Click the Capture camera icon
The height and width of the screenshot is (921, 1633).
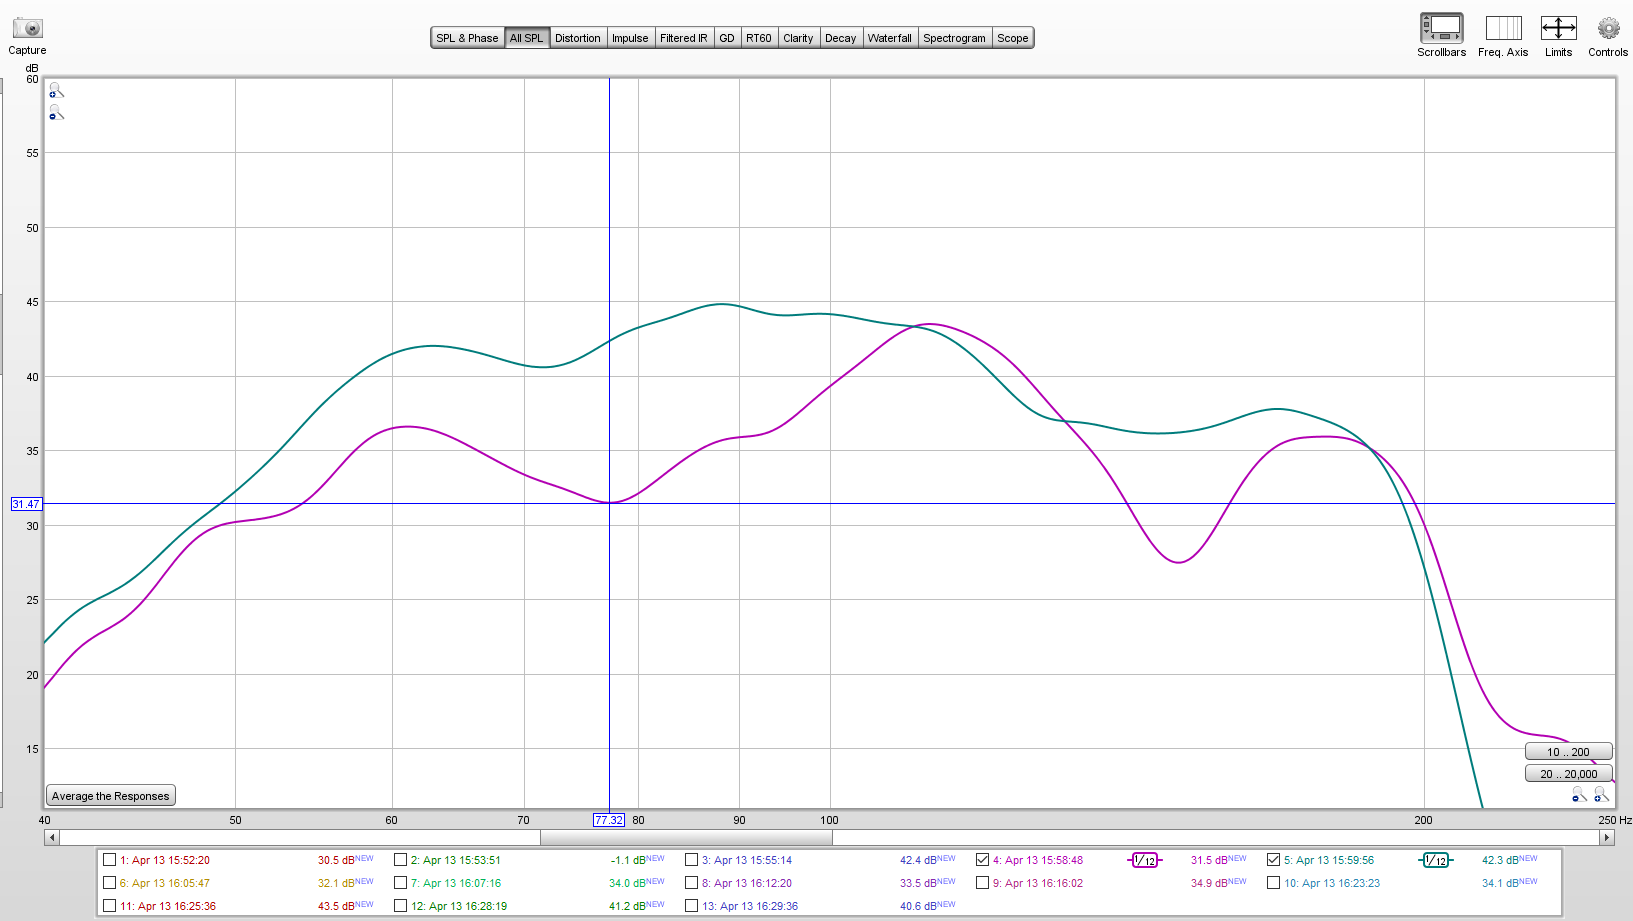(x=28, y=28)
